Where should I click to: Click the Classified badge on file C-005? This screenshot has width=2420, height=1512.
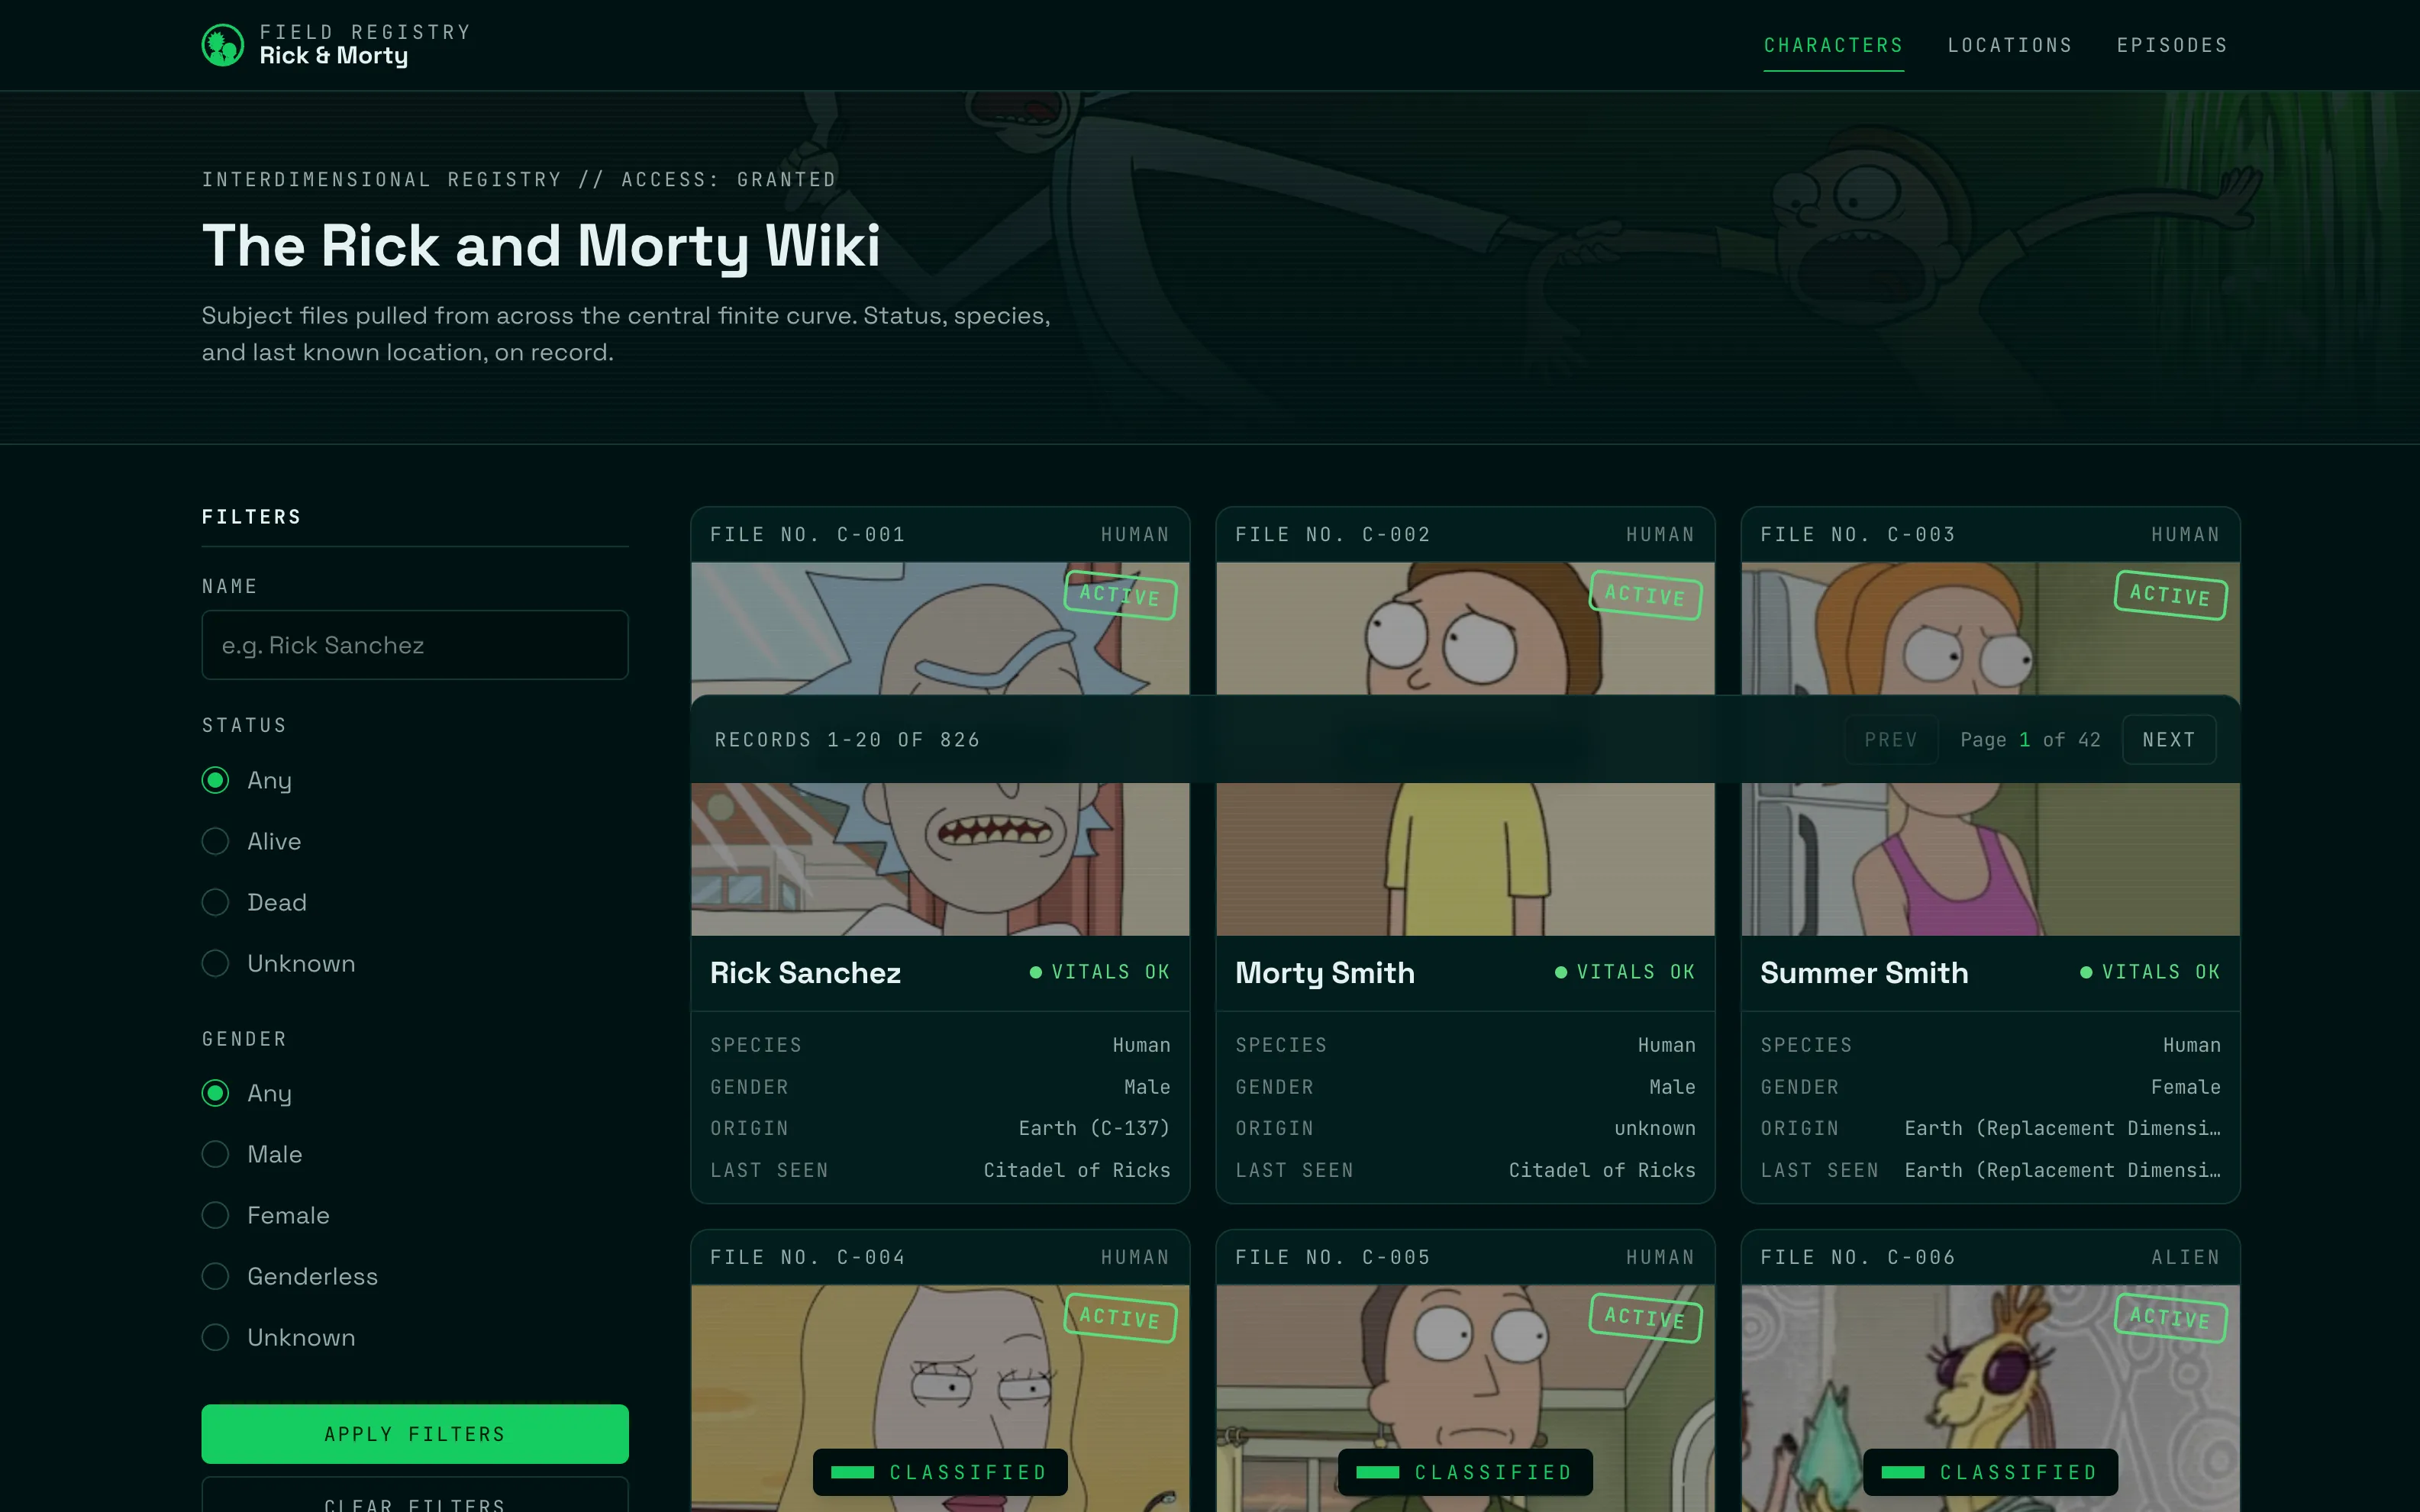(1465, 1472)
